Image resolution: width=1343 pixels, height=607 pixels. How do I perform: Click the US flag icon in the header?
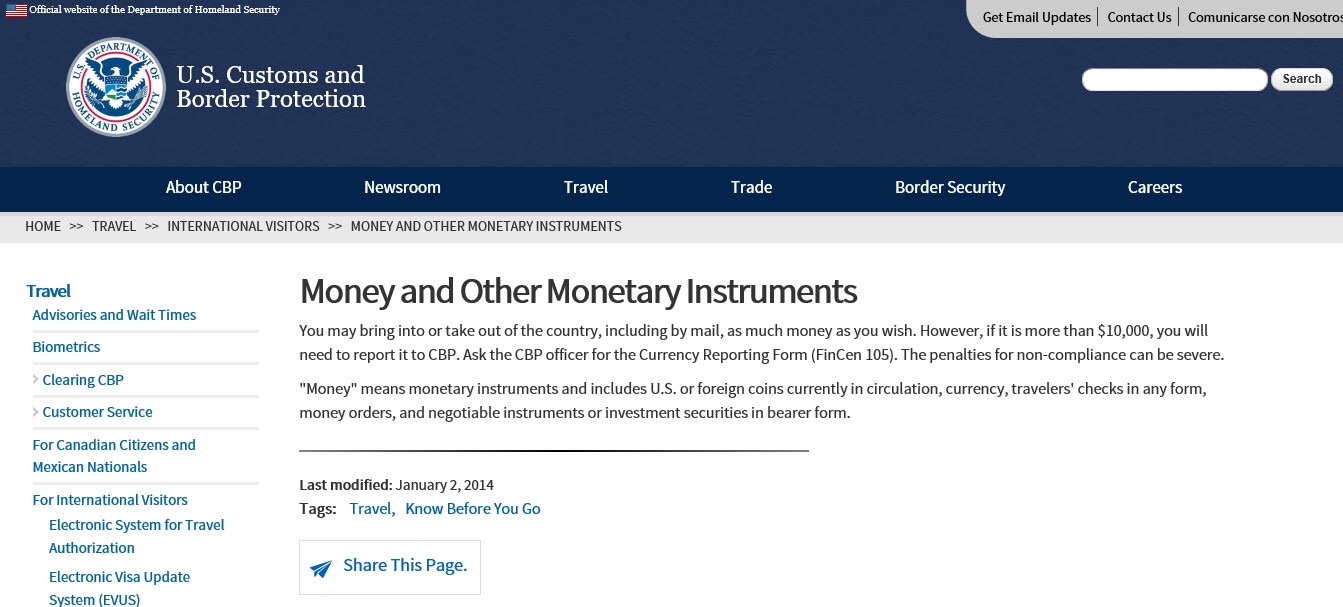16,11
